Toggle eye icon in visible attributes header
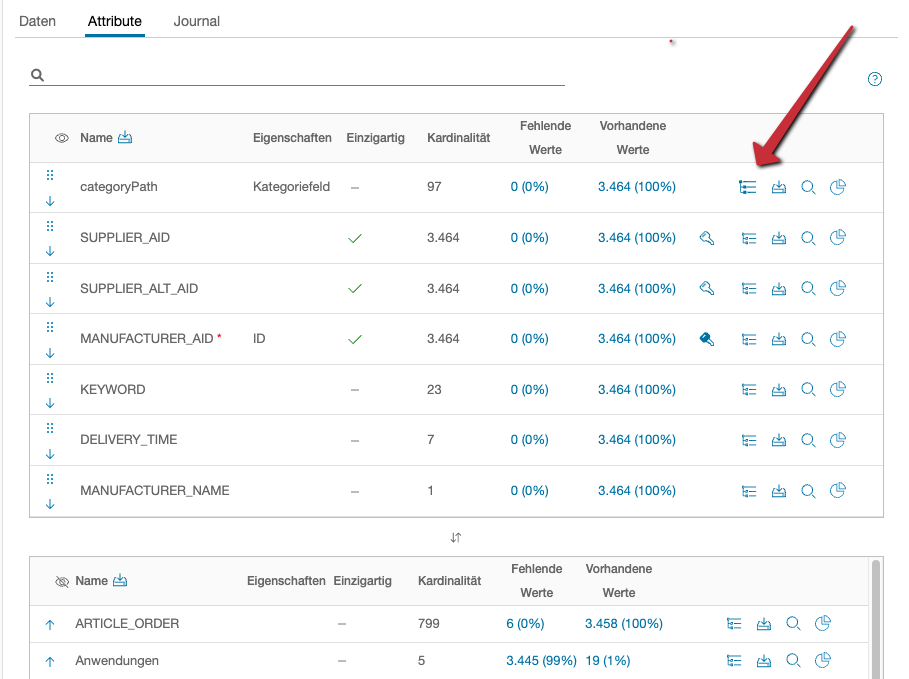 (61, 138)
